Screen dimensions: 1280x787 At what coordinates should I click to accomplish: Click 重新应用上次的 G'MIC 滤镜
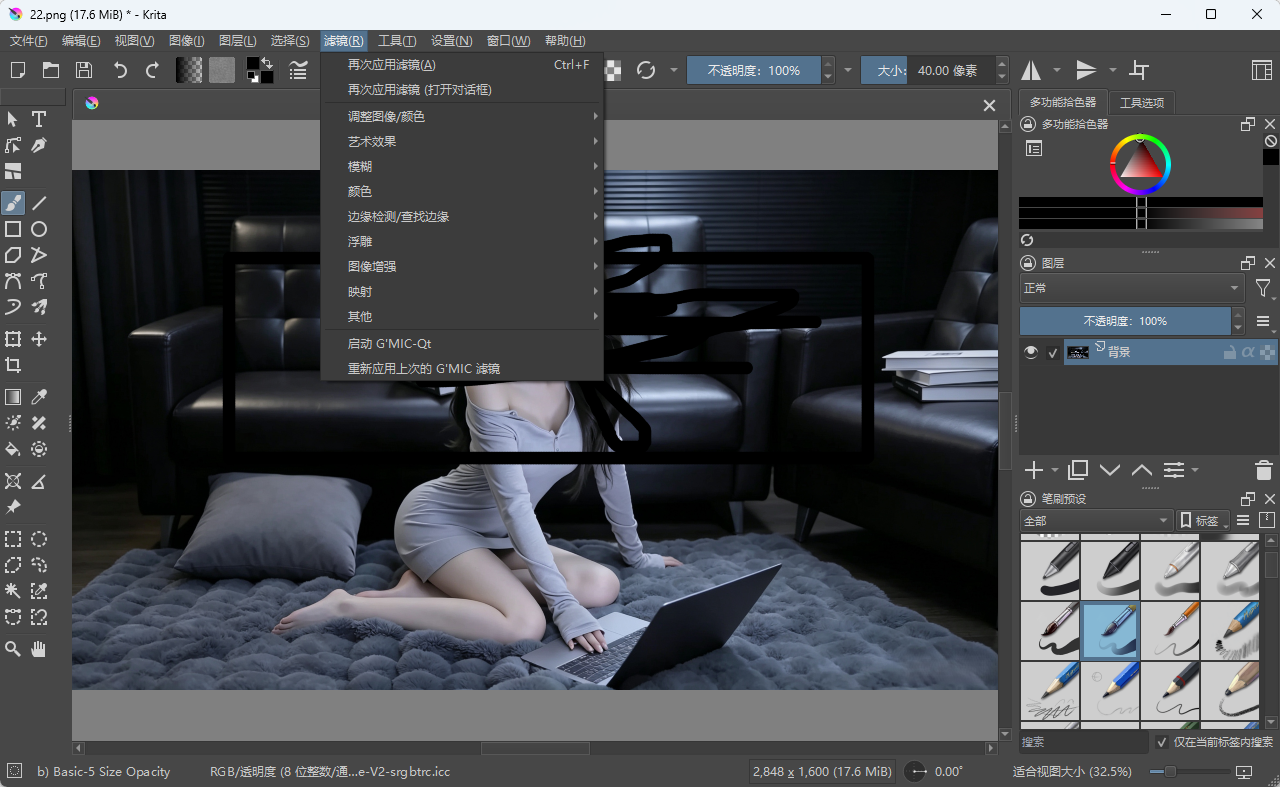click(x=462, y=368)
